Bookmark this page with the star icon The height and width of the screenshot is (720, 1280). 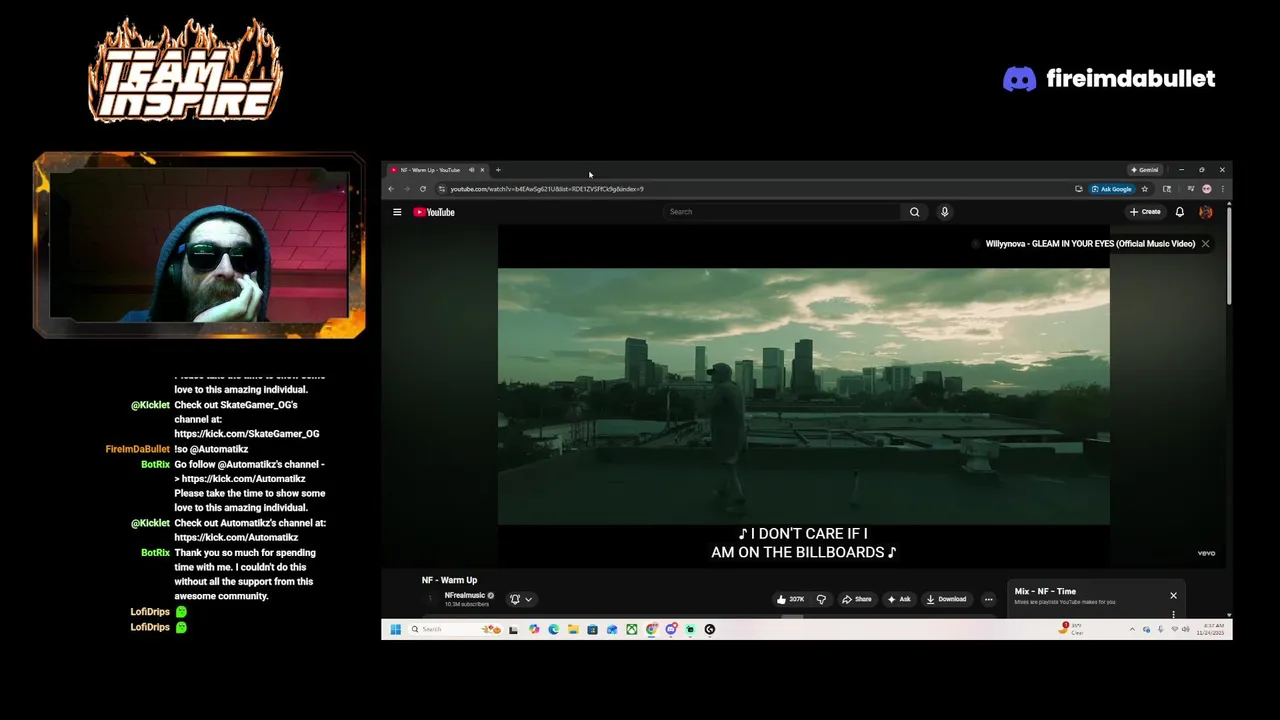point(1145,189)
